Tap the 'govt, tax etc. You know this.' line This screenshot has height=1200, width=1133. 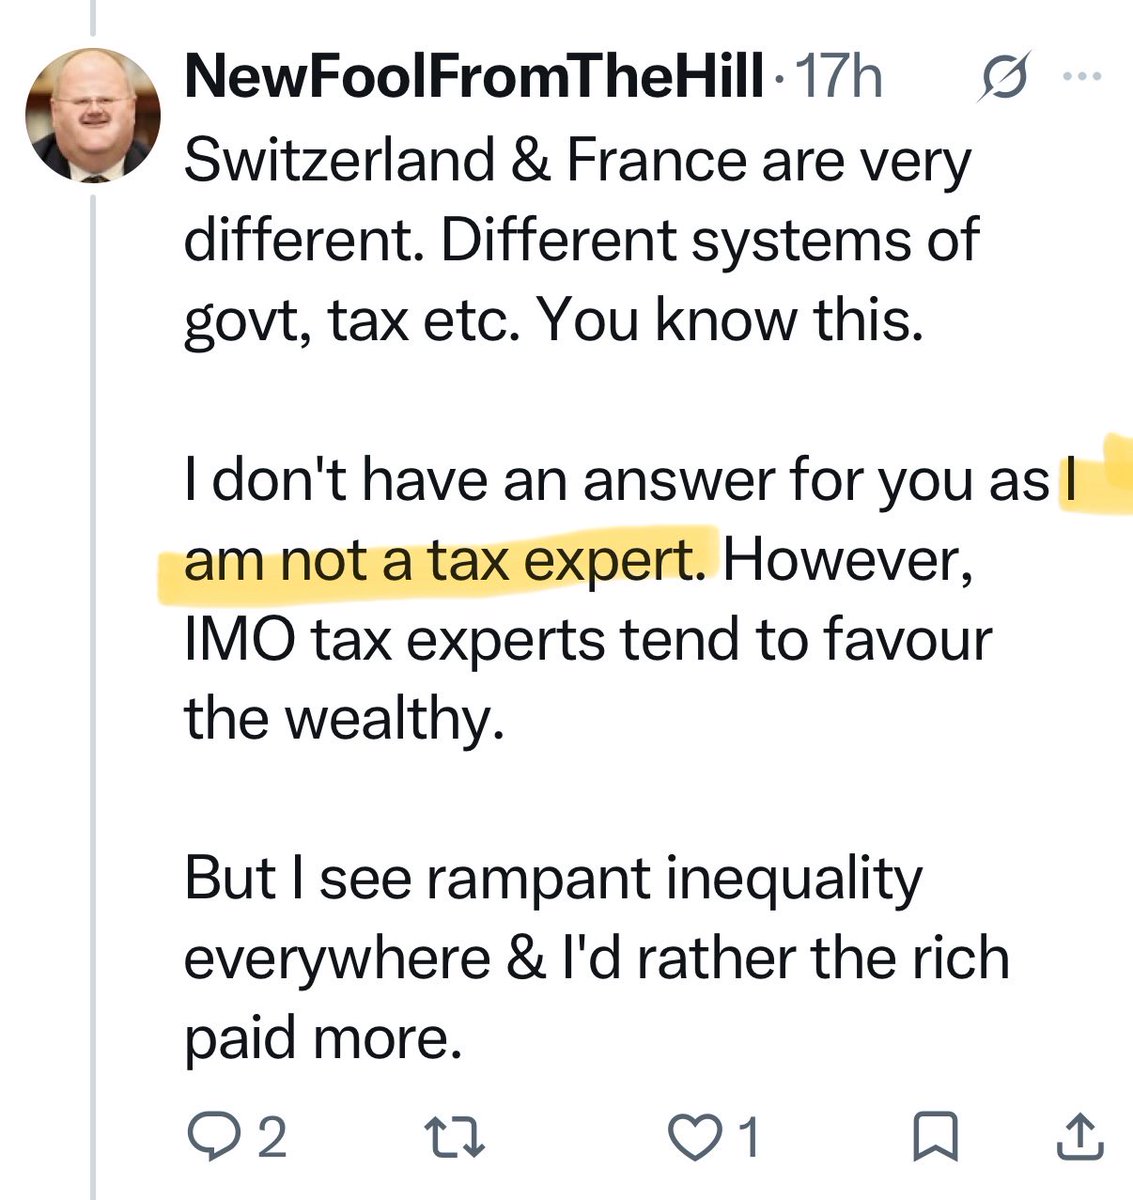point(553,321)
